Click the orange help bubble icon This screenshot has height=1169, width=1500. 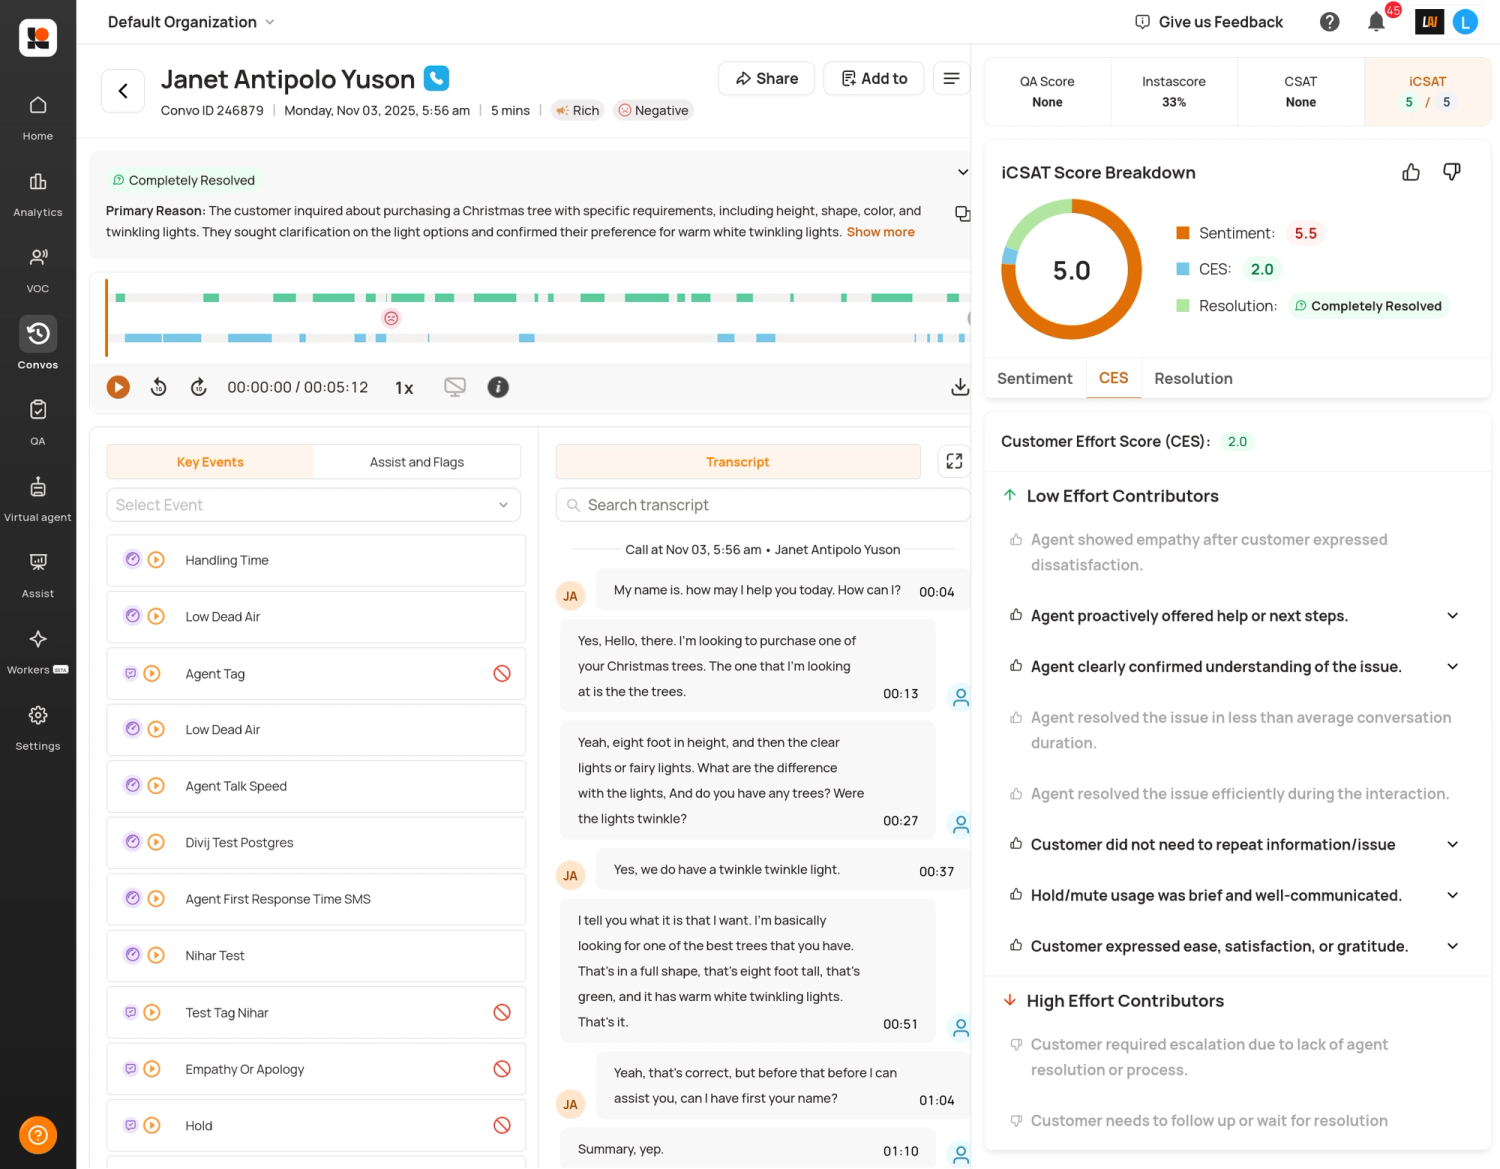(x=38, y=1135)
